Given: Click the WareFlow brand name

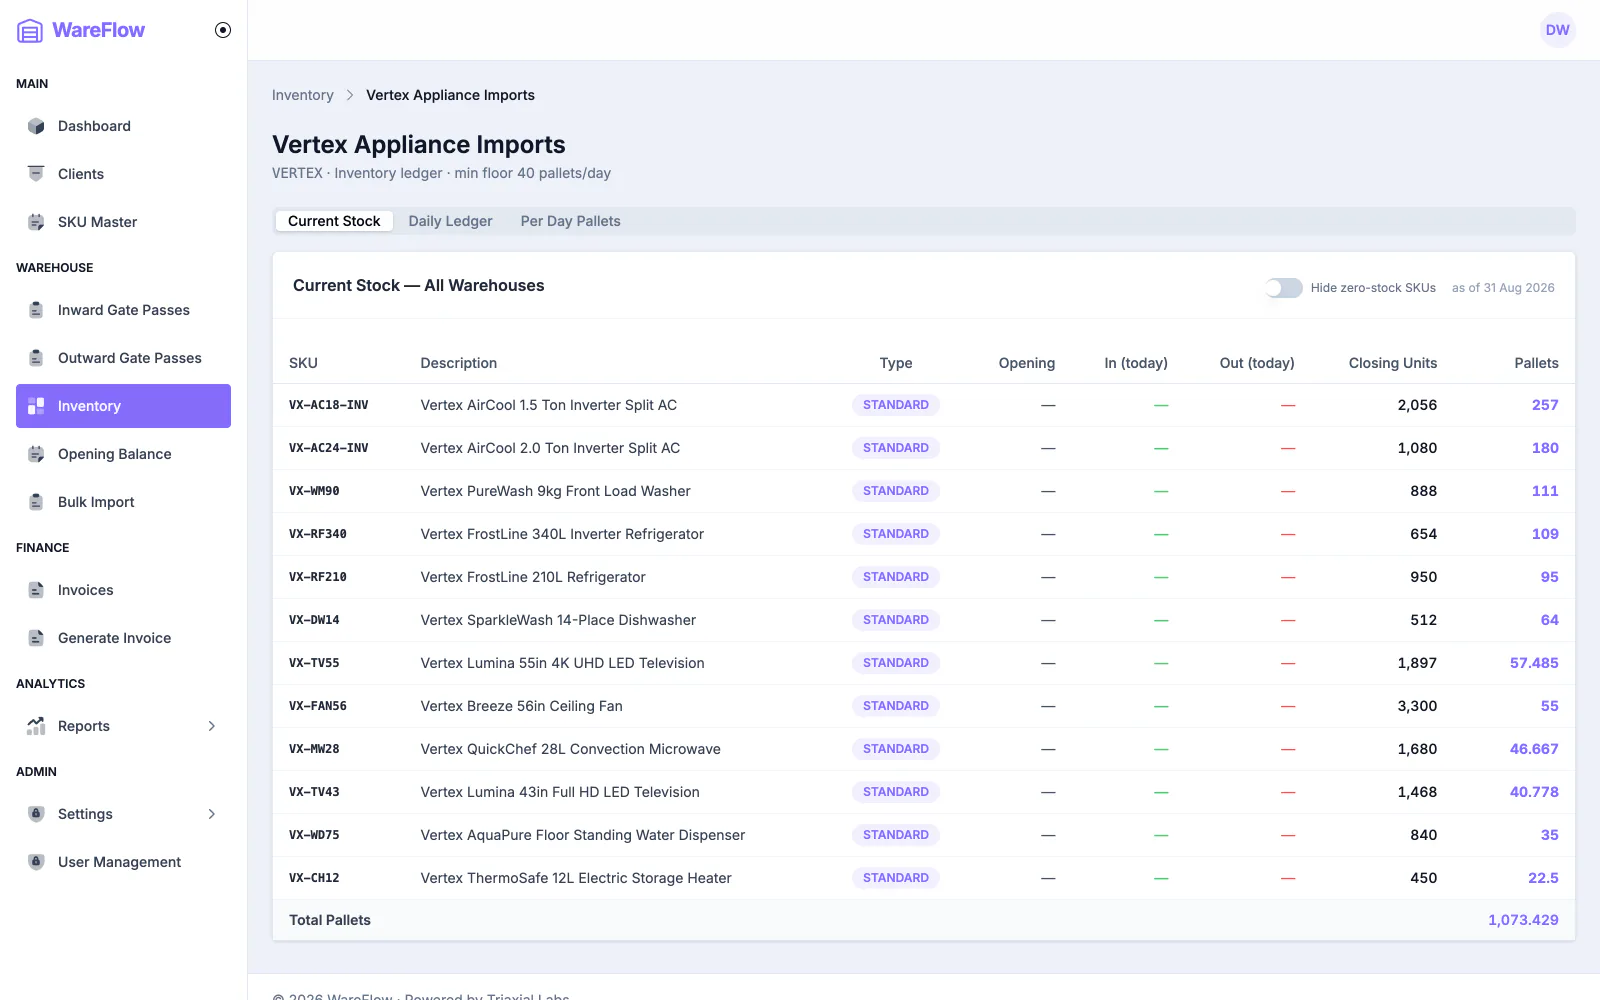Looking at the screenshot, I should tap(98, 30).
